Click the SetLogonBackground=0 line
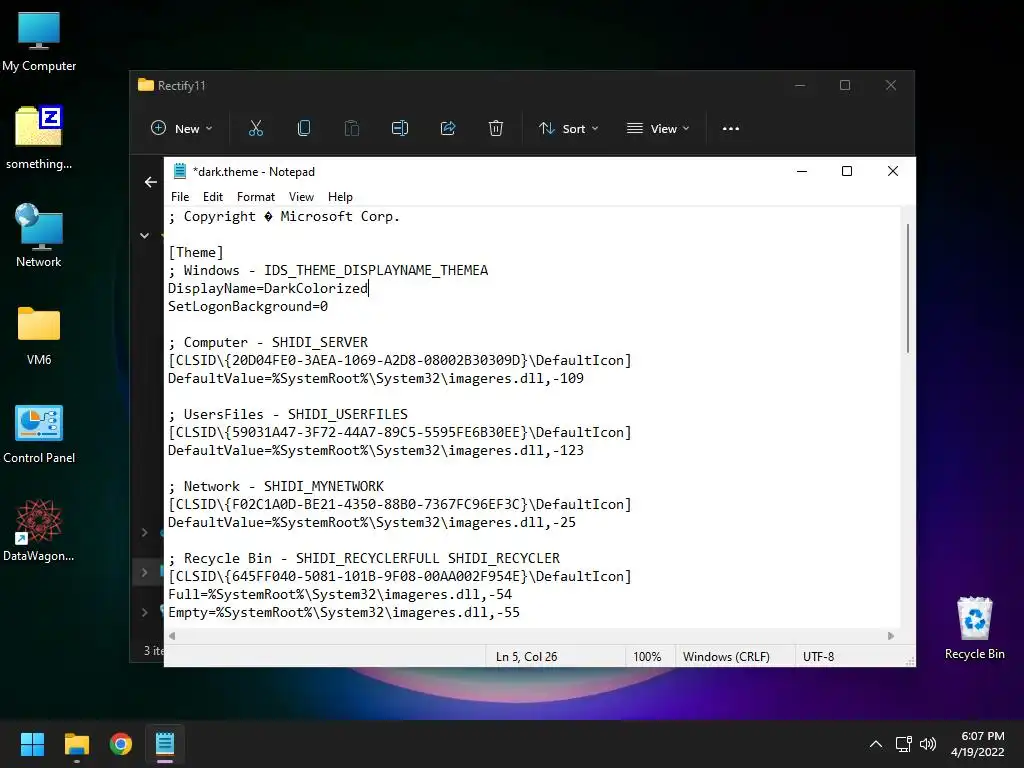 (248, 306)
